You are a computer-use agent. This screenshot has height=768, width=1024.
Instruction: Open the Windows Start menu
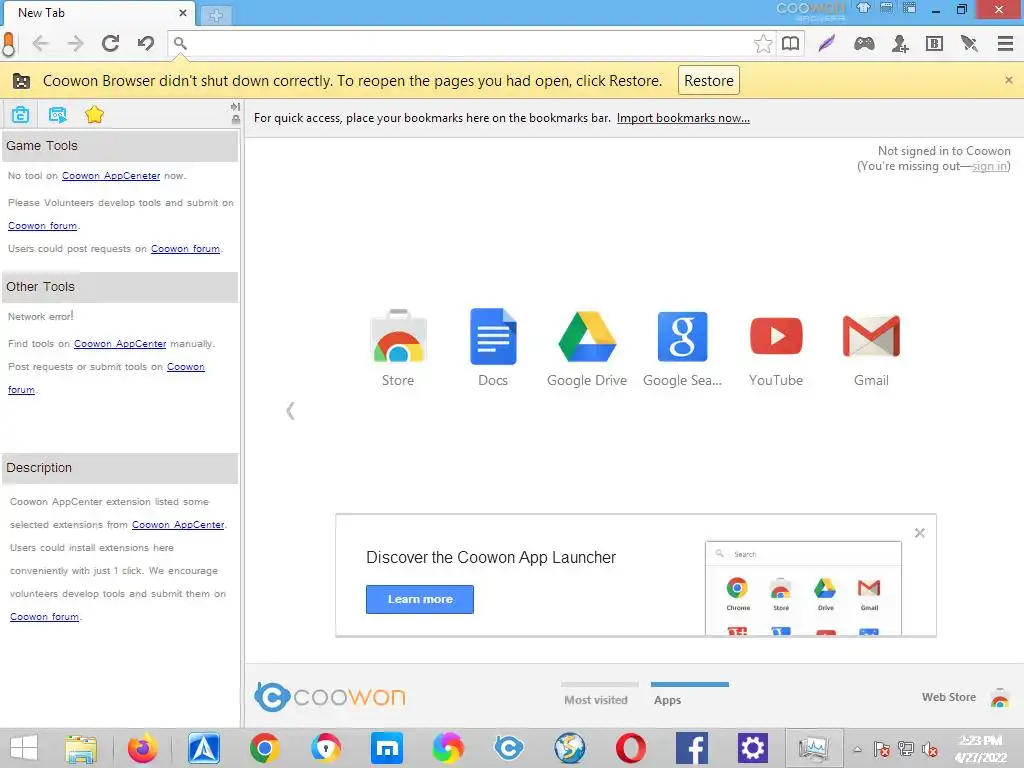[24, 748]
